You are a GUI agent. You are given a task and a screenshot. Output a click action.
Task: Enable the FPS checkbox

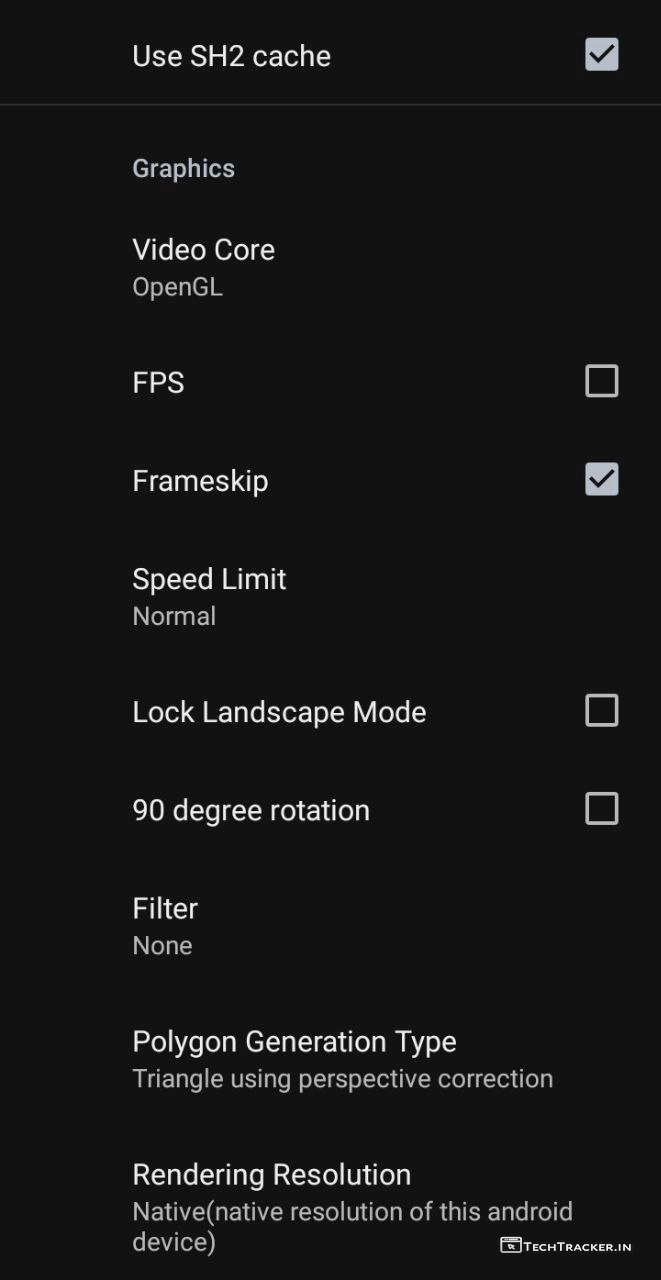601,381
